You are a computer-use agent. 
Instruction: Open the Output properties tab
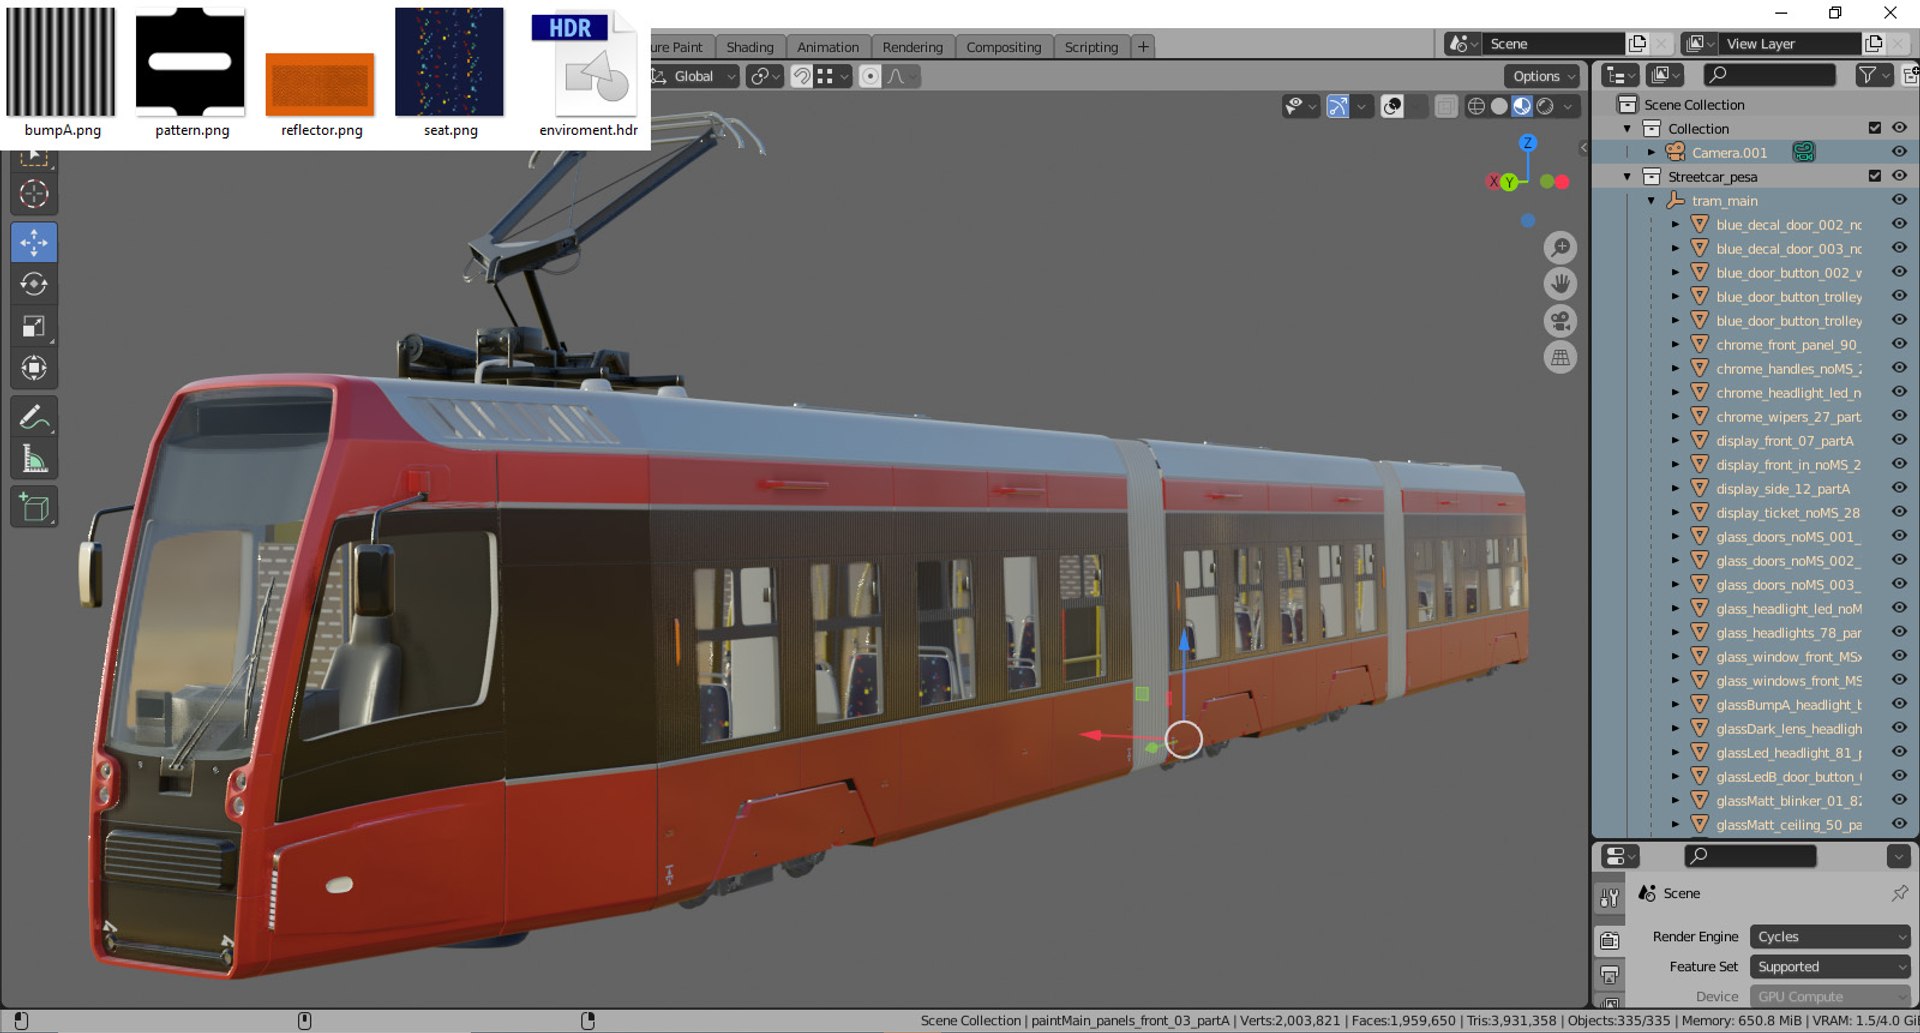[x=1609, y=974]
